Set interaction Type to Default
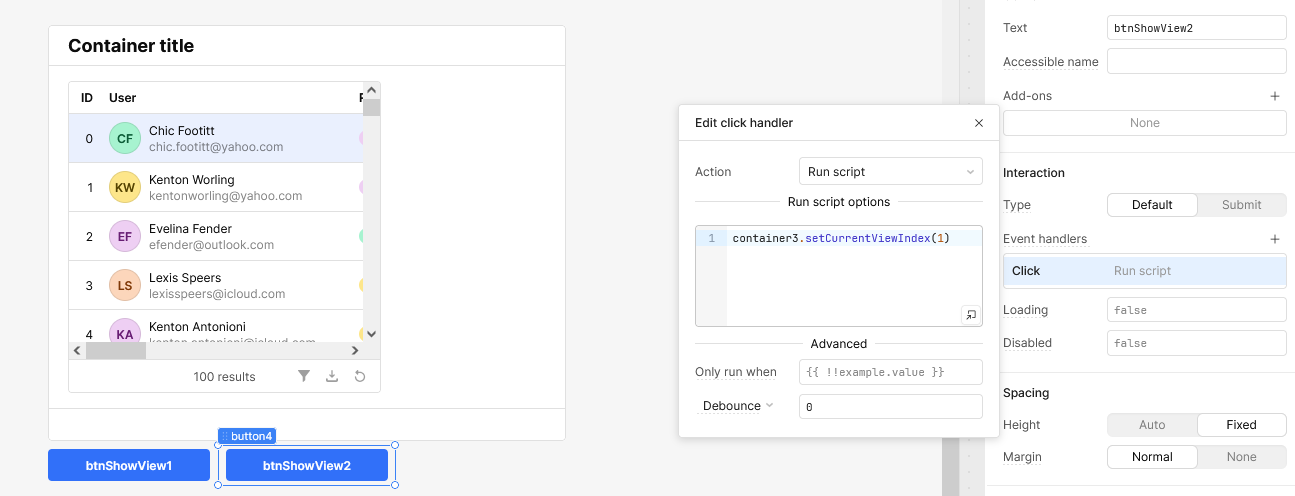Viewport: 1295px width, 496px height. pyautogui.click(x=1152, y=205)
